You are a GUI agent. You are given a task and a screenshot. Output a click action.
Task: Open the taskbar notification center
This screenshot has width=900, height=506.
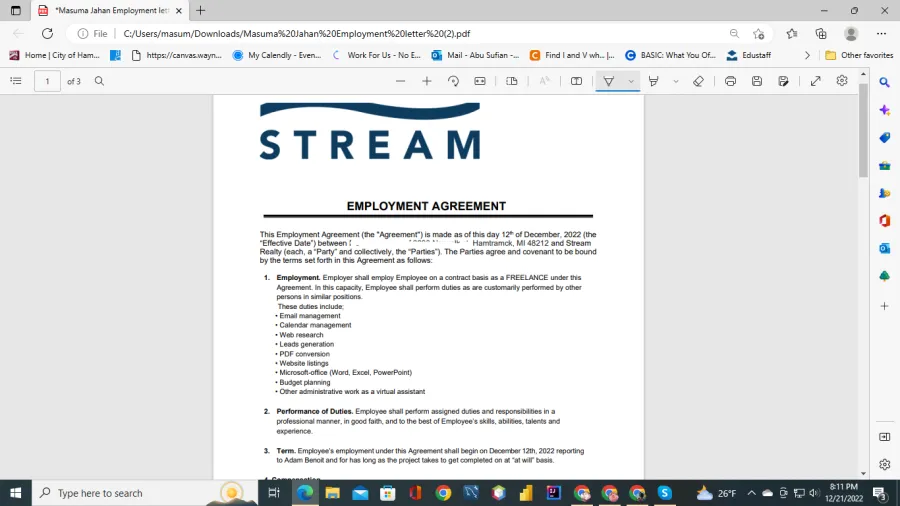click(880, 493)
